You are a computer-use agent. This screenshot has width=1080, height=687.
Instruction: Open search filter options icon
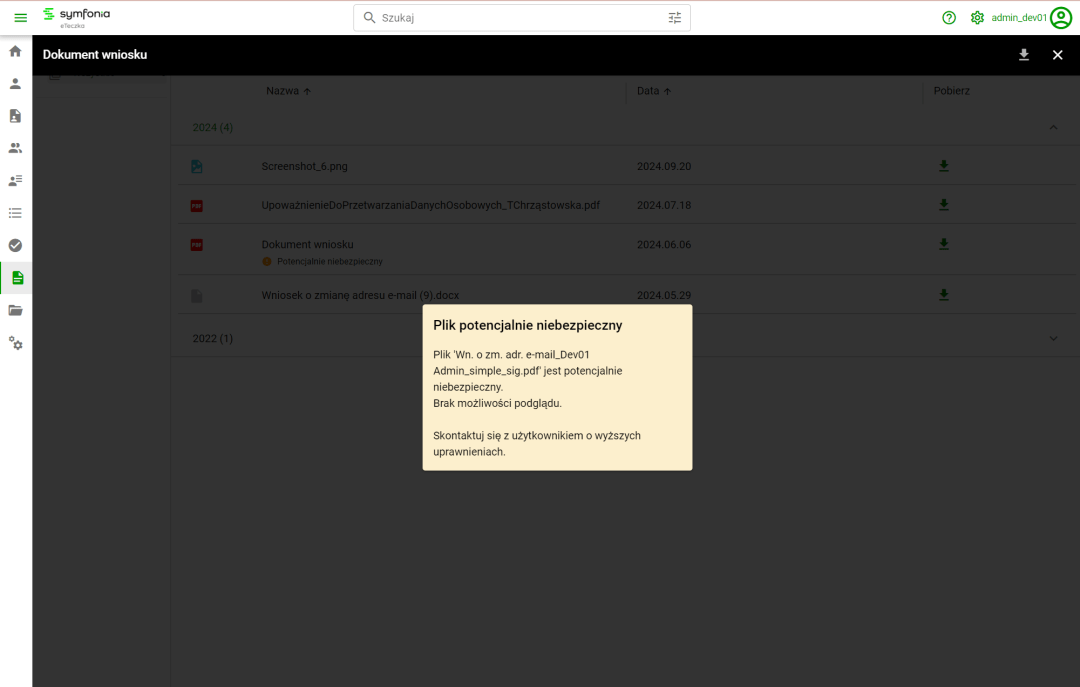[x=675, y=18]
